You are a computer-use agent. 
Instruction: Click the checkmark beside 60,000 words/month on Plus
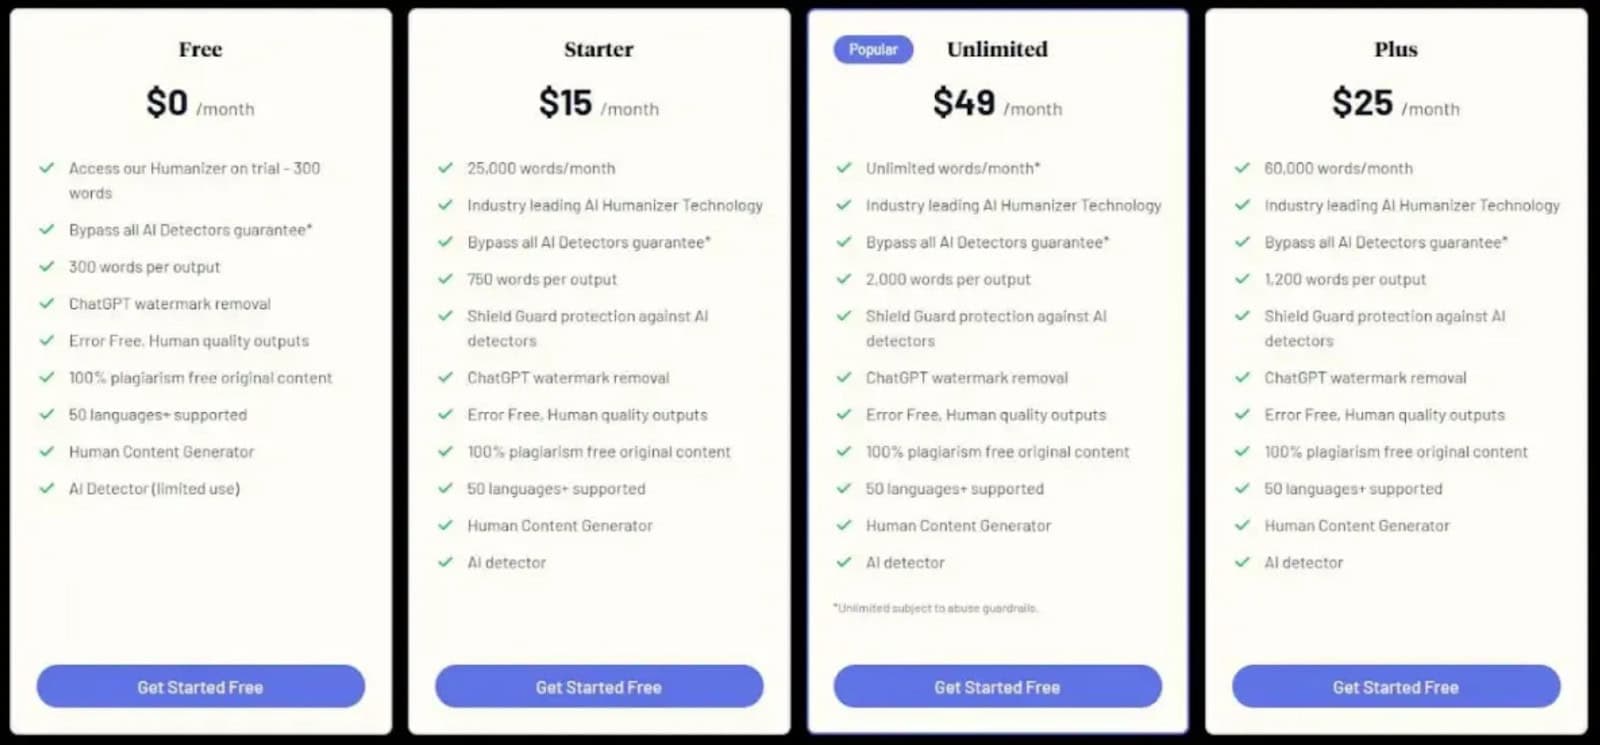tap(1243, 168)
